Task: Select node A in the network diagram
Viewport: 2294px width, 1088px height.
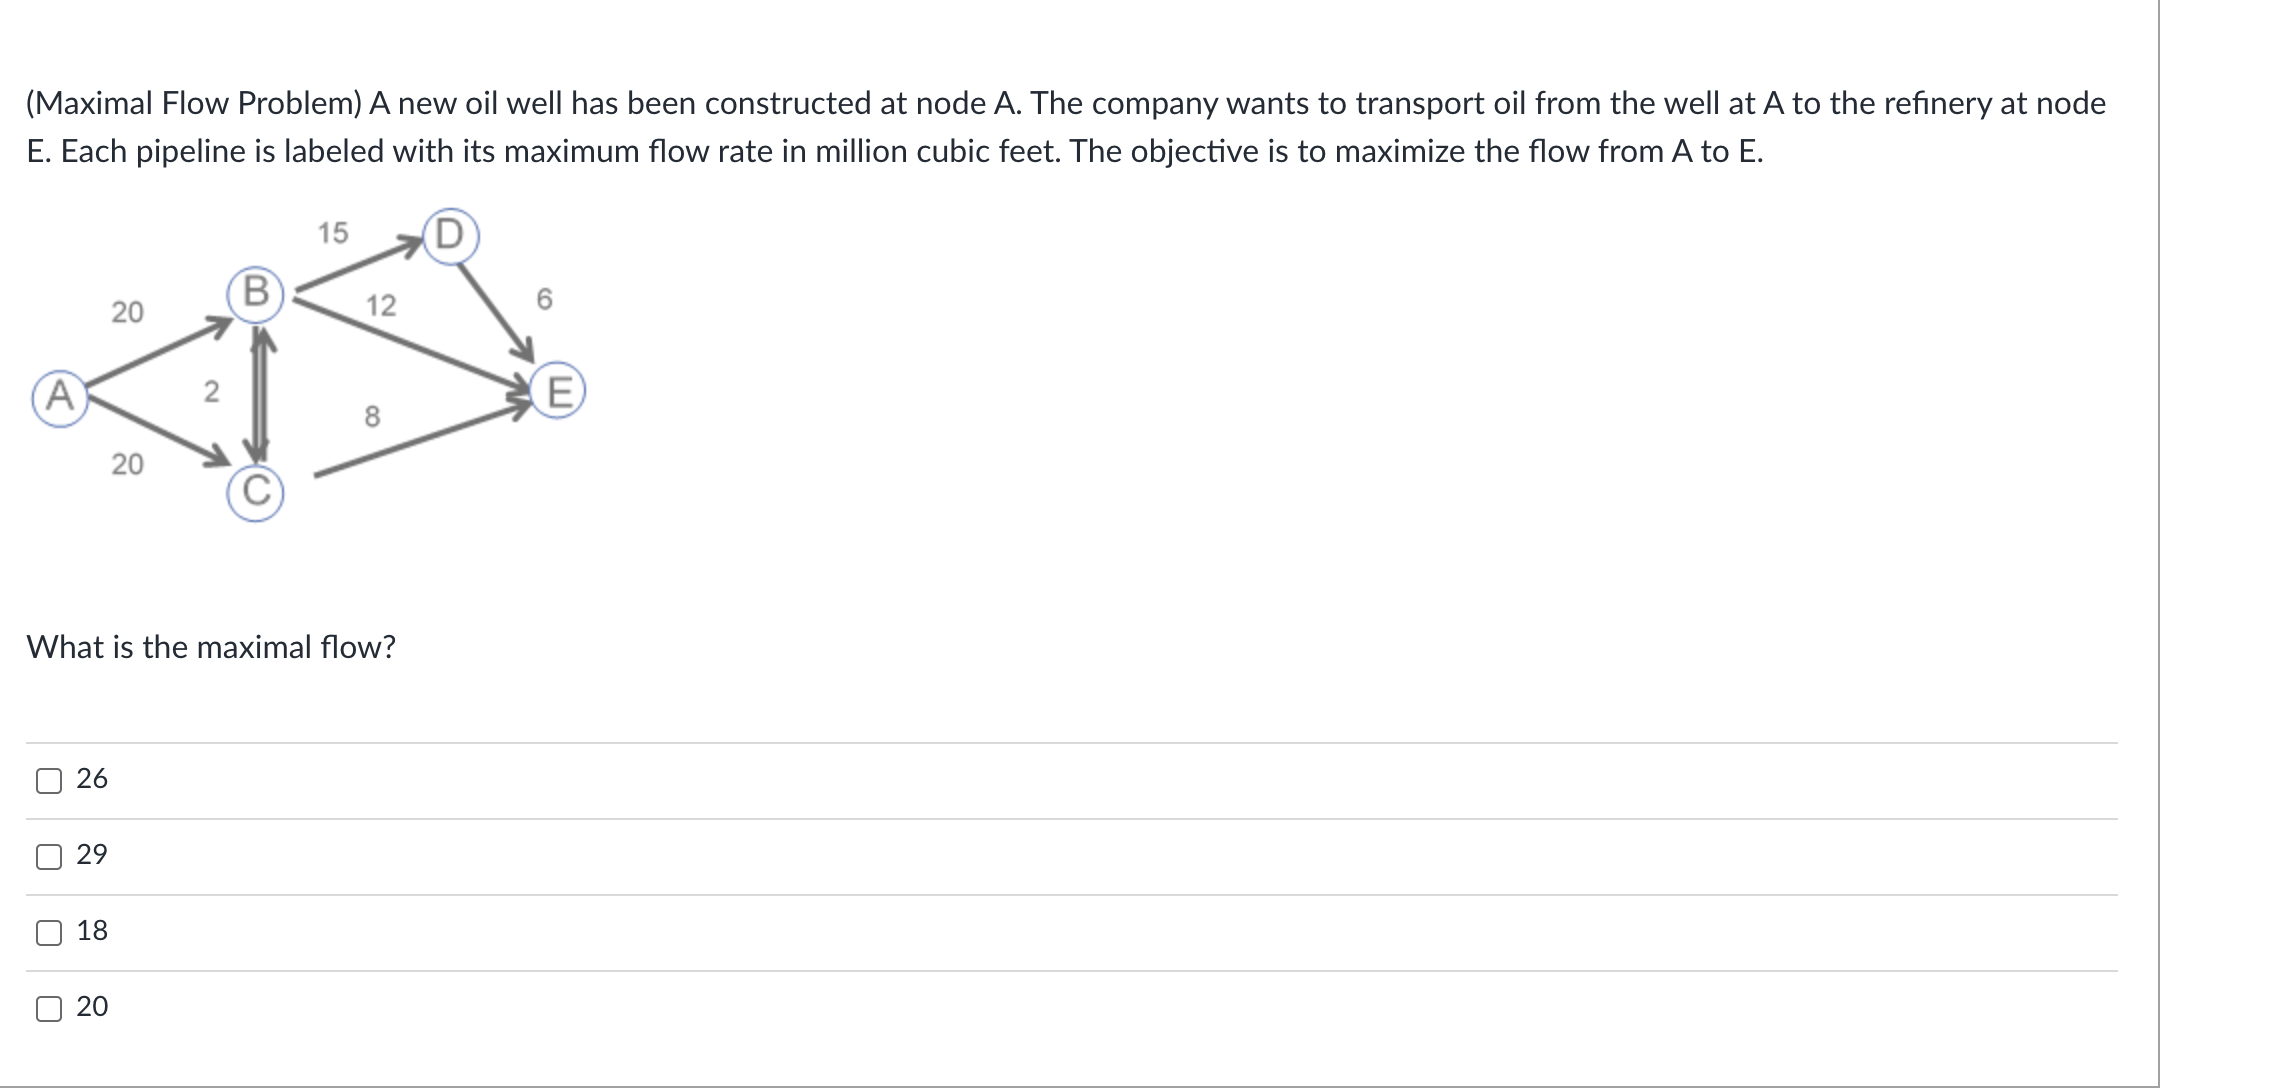Action: click(60, 396)
